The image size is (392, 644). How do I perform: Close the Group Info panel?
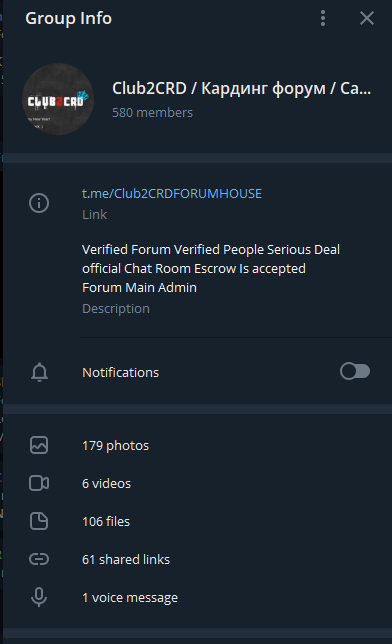tap(367, 18)
